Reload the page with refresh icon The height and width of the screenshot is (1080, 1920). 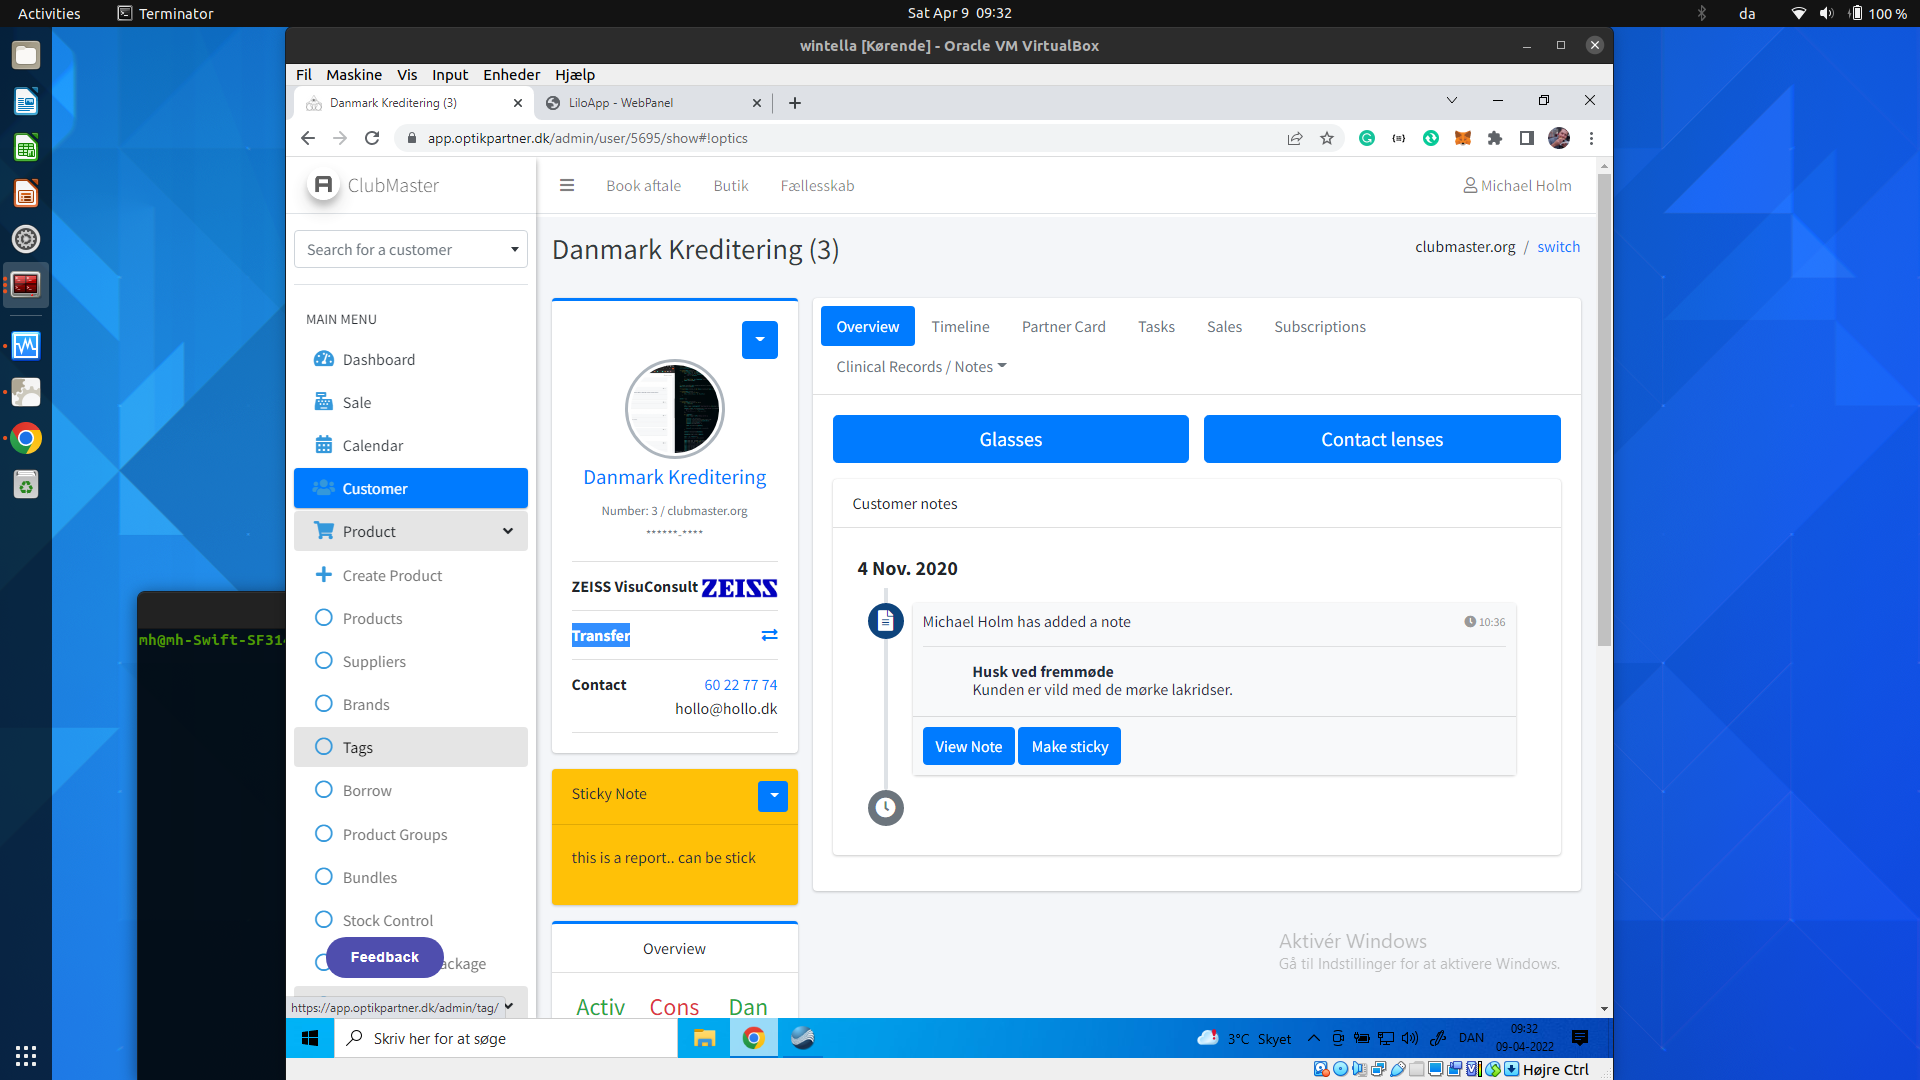coord(372,138)
